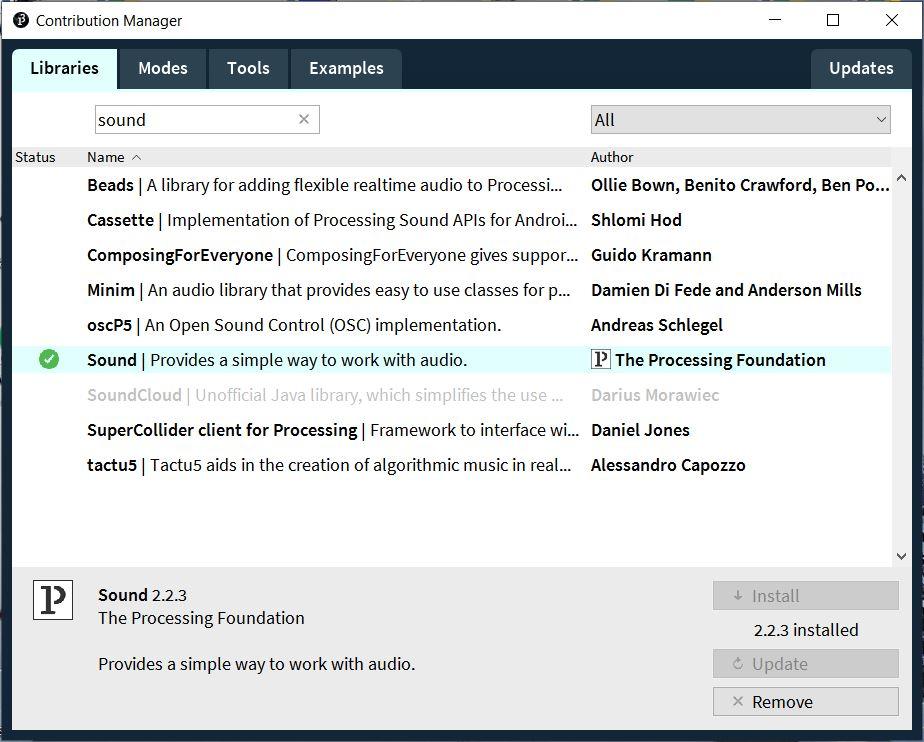The image size is (924, 742).
Task: Click author Damien Di Fede and Anderson Mills
Action: pyautogui.click(x=726, y=290)
